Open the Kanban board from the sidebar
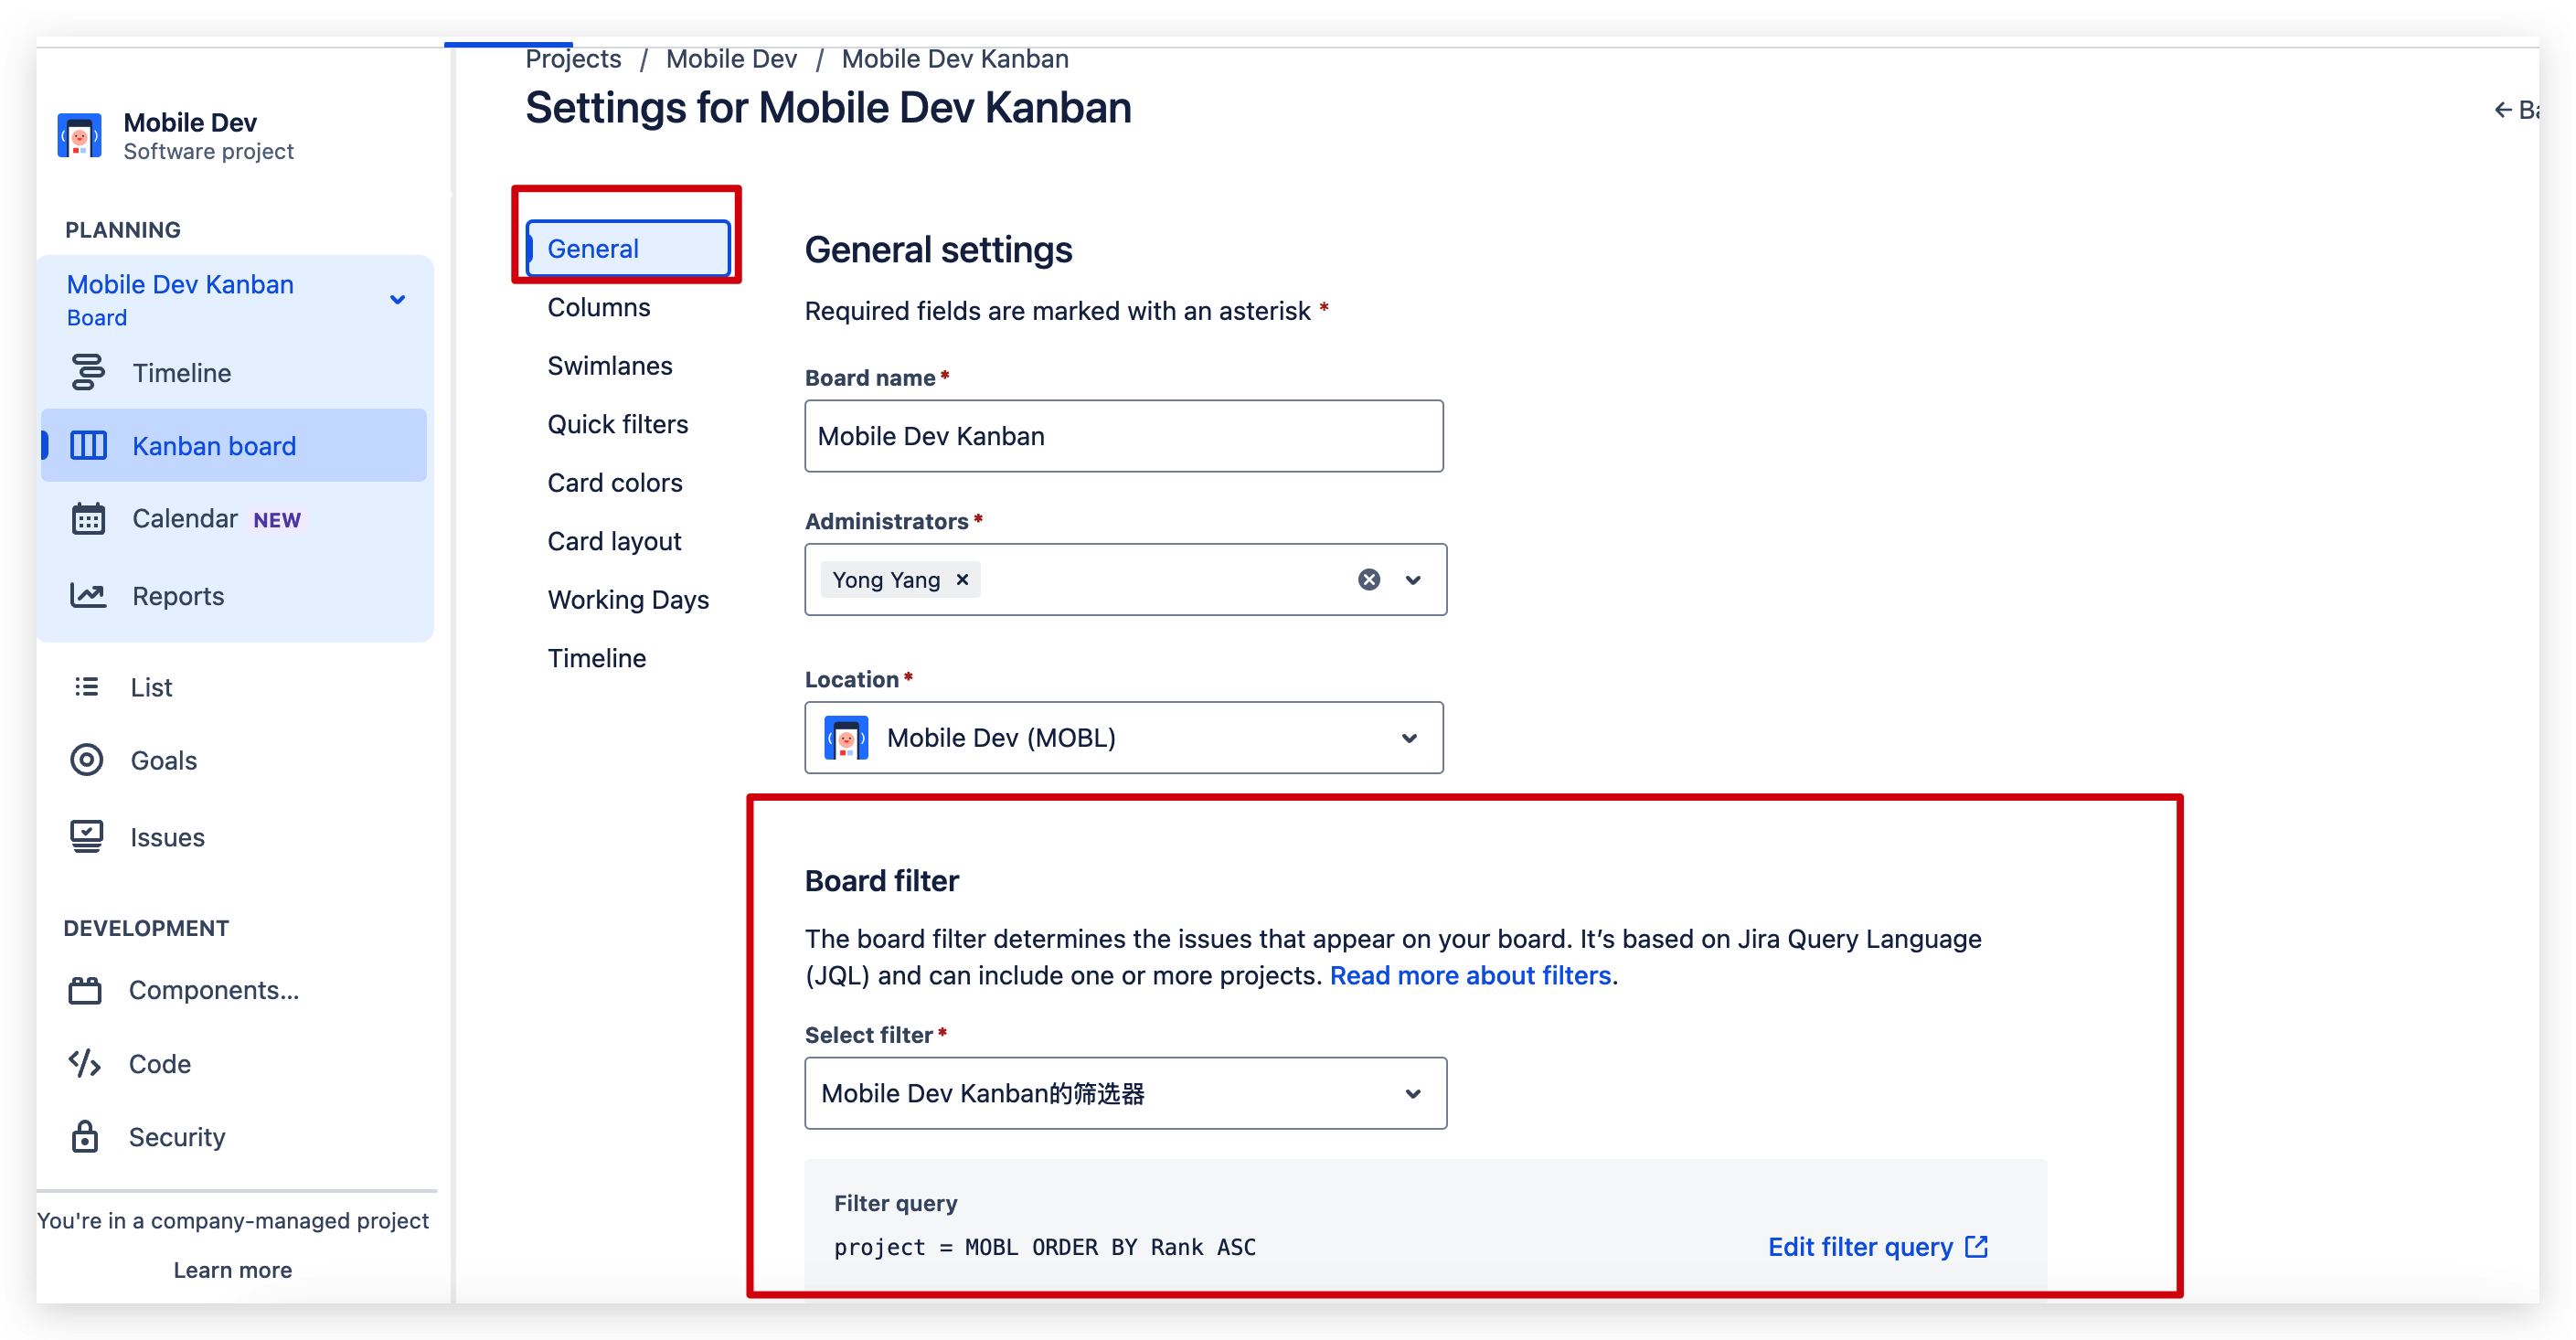Image resolution: width=2576 pixels, height=1340 pixels. [x=213, y=445]
